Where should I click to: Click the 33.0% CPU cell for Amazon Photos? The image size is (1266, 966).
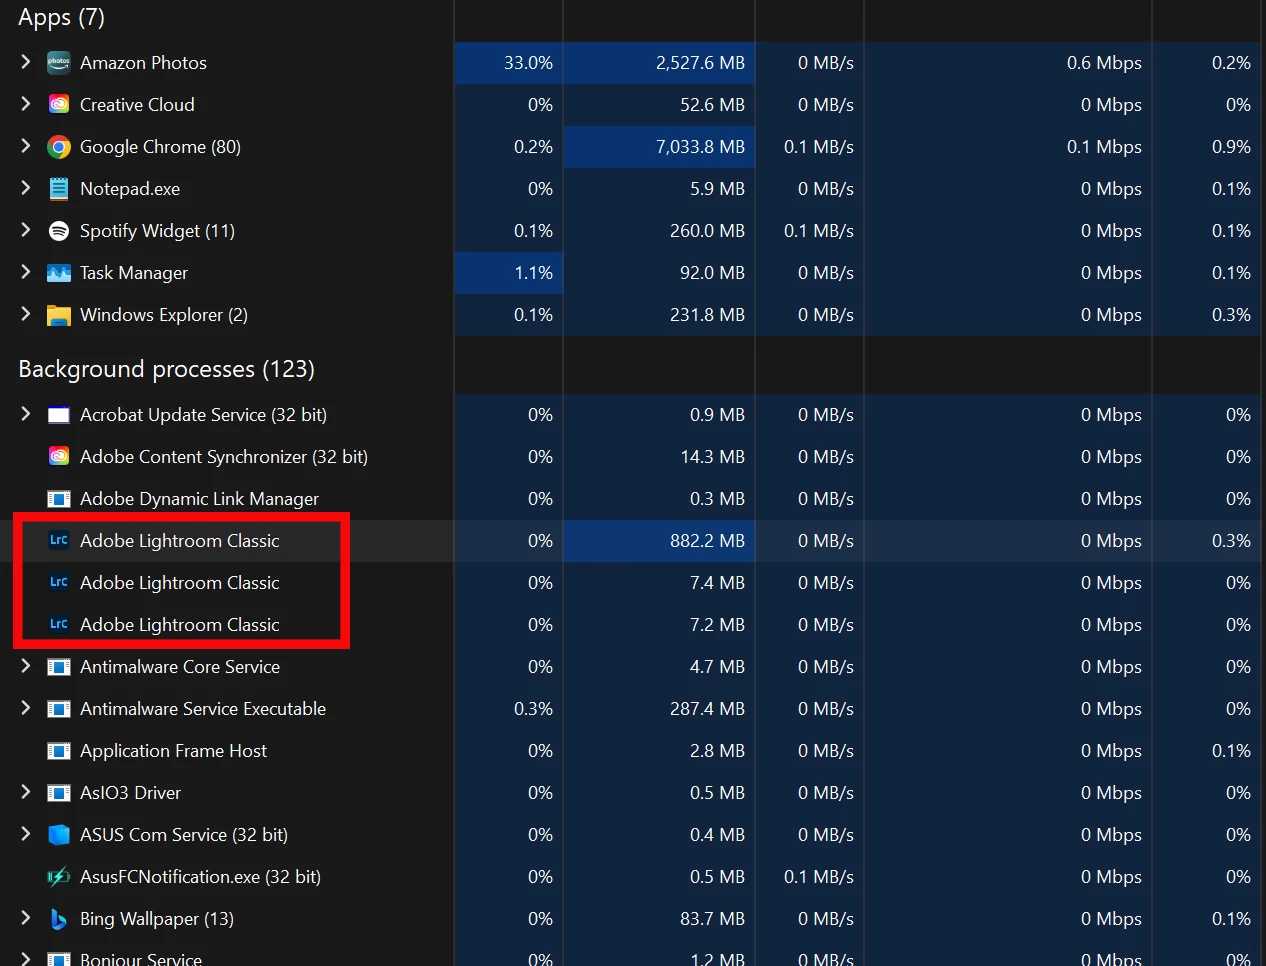click(509, 63)
